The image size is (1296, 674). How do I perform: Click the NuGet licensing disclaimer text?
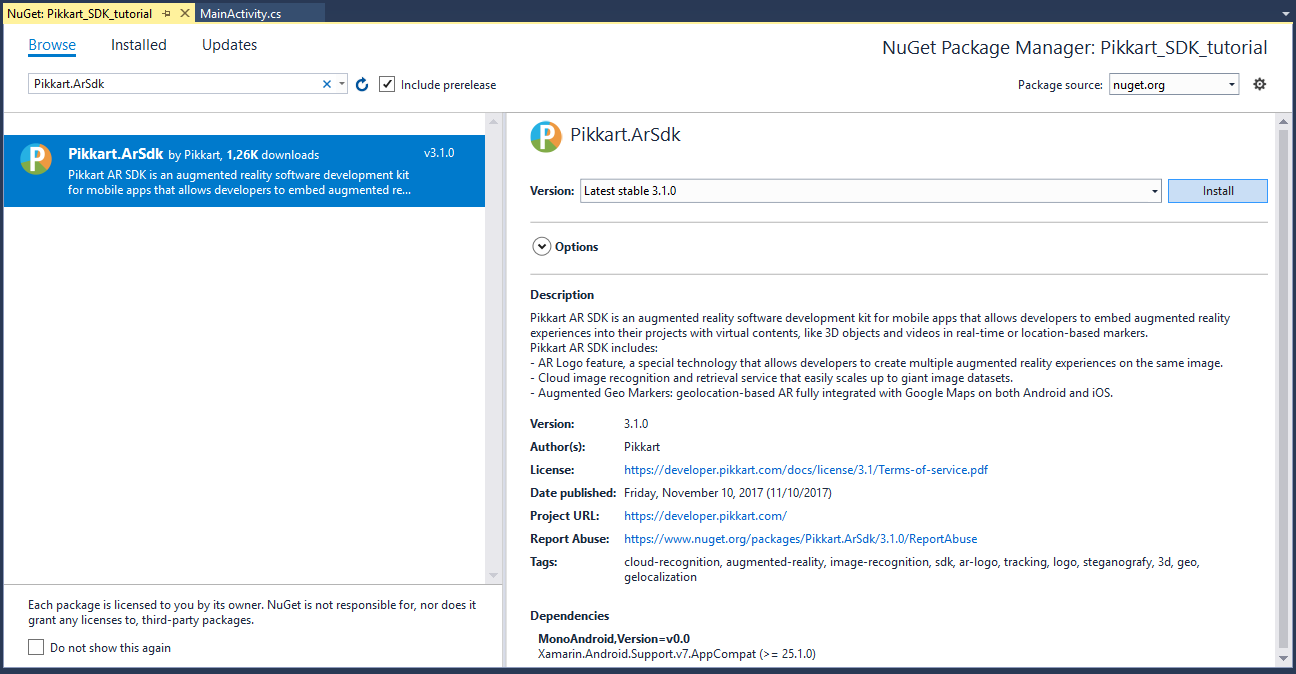252,612
